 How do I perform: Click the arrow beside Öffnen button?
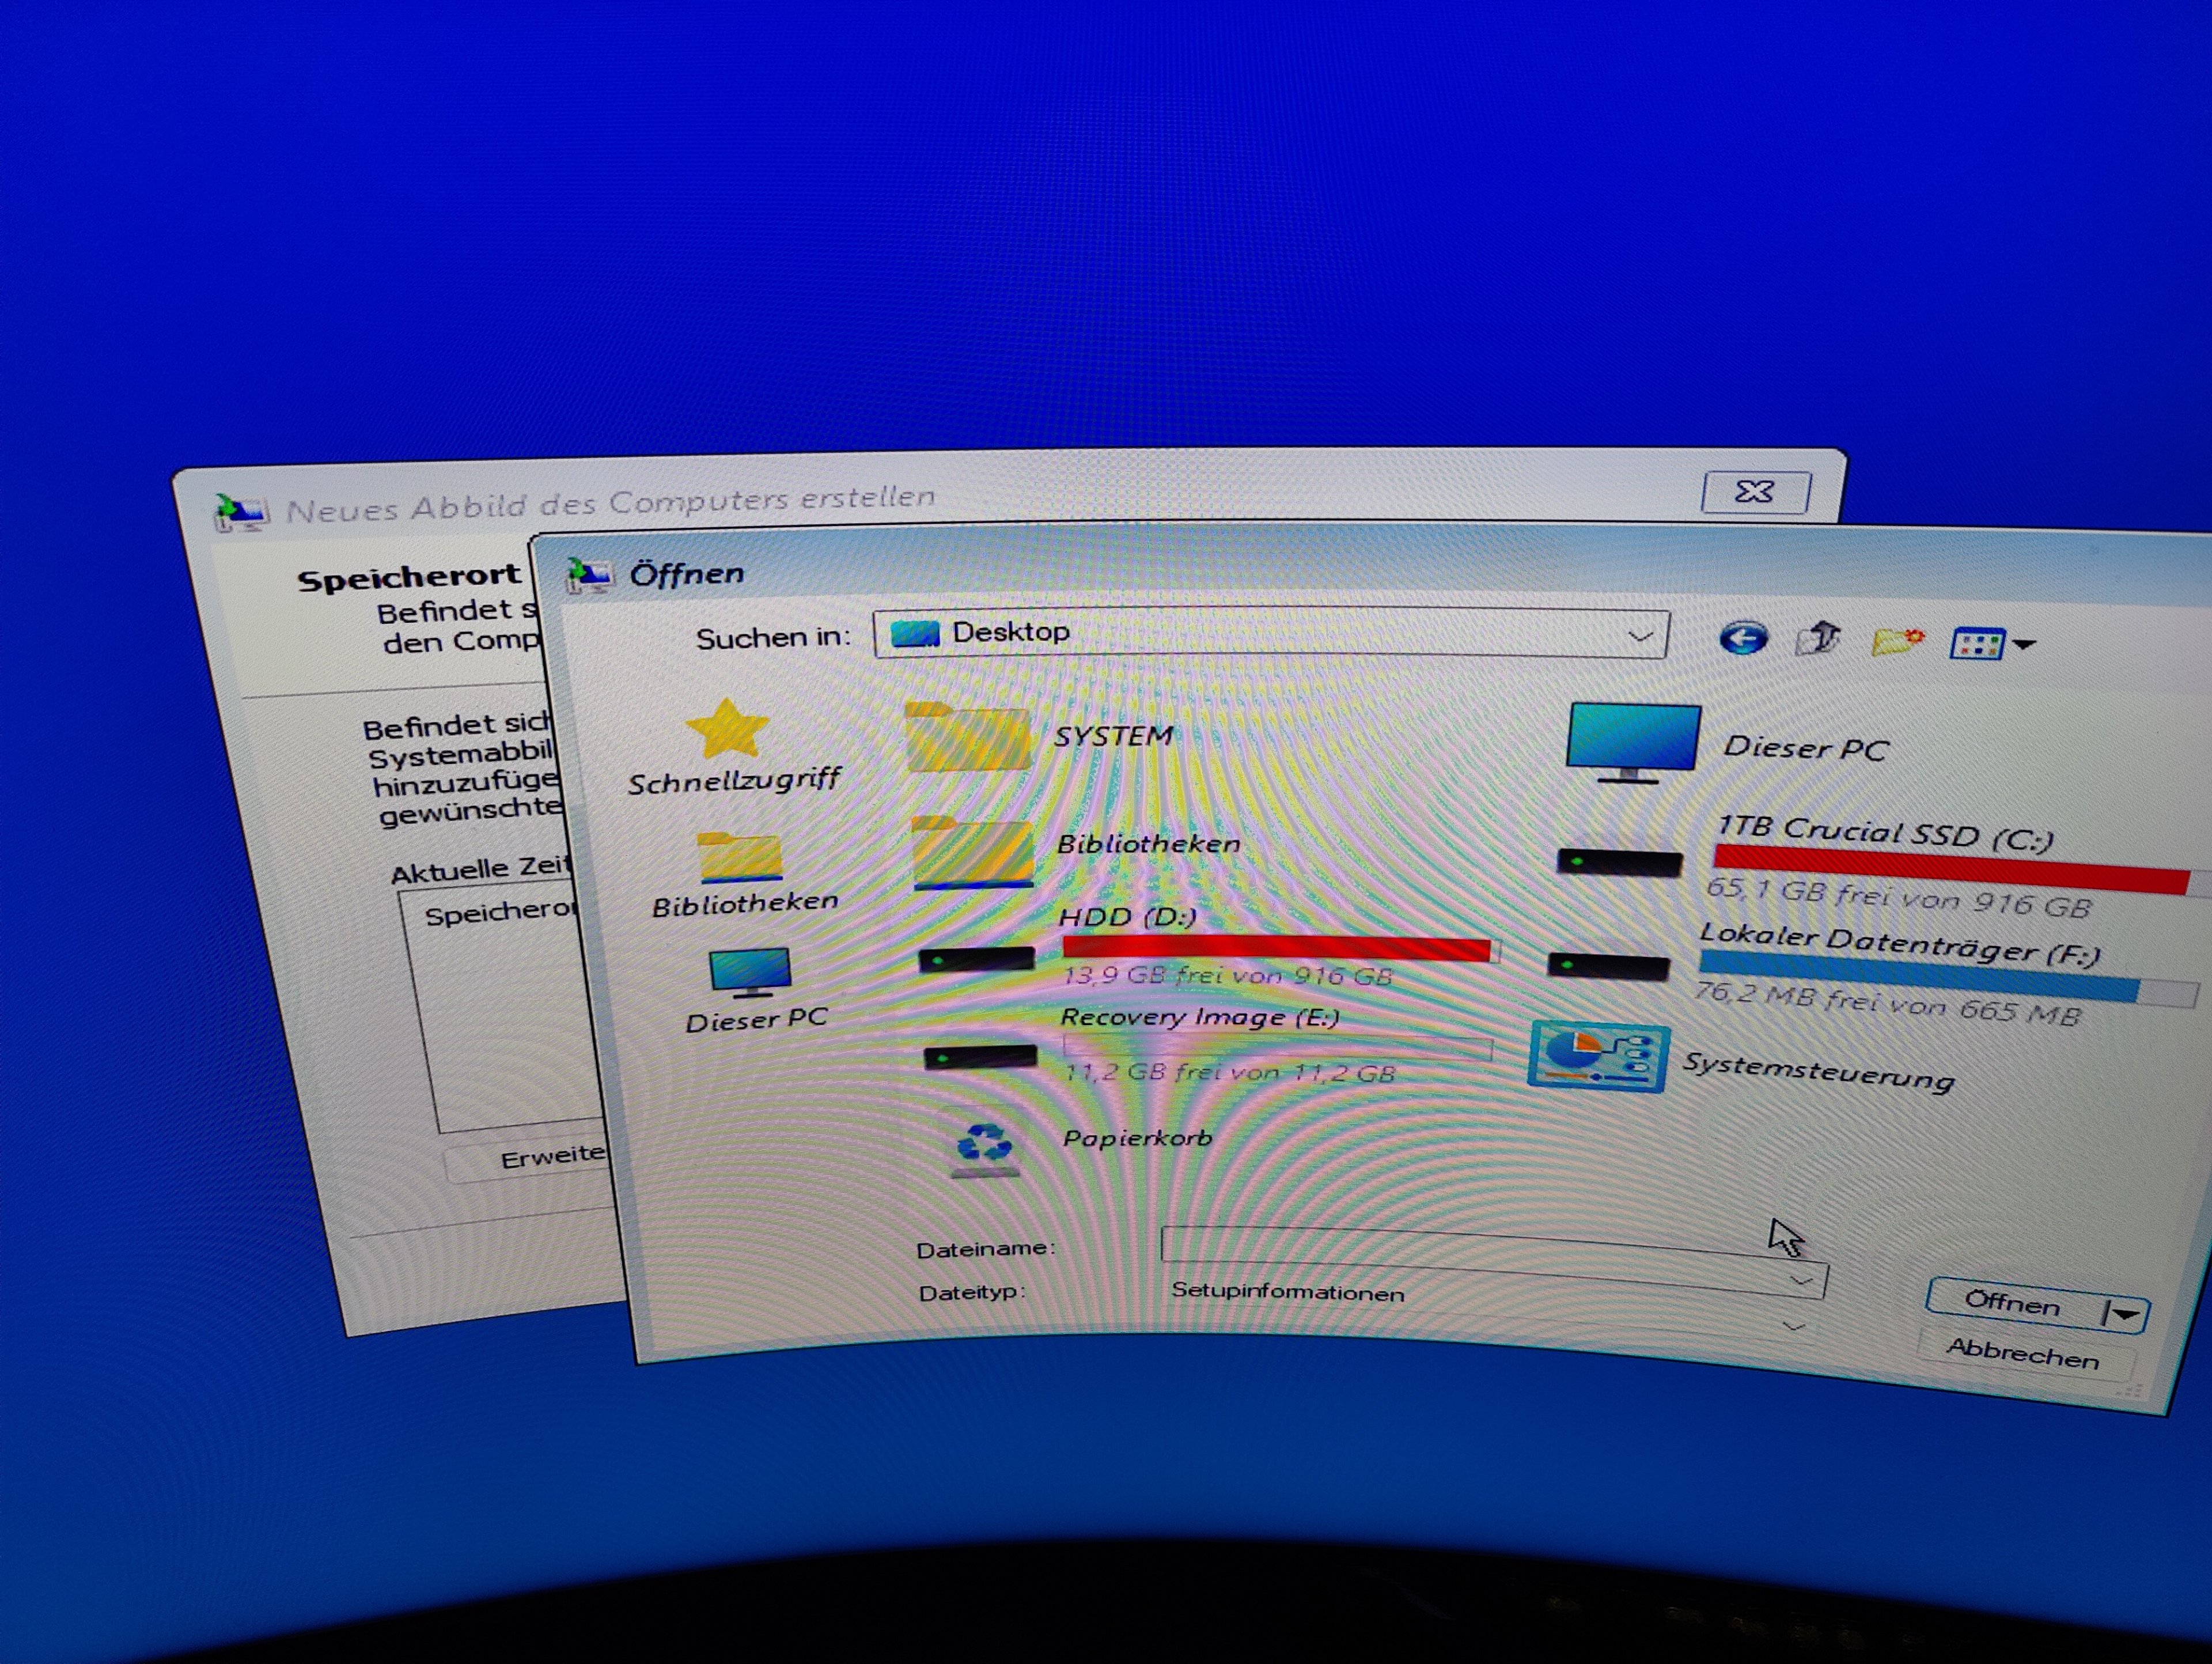pyautogui.click(x=2126, y=1313)
